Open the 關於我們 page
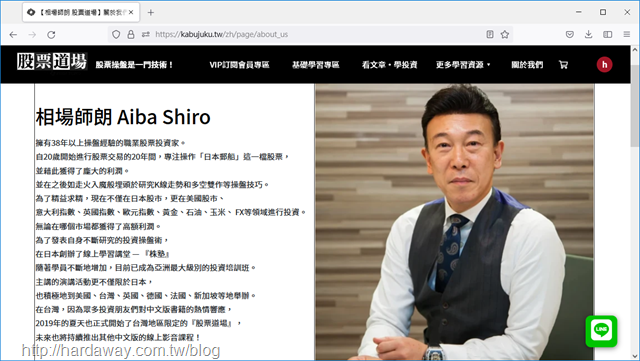This screenshot has height=361, width=640. pyautogui.click(x=527, y=65)
